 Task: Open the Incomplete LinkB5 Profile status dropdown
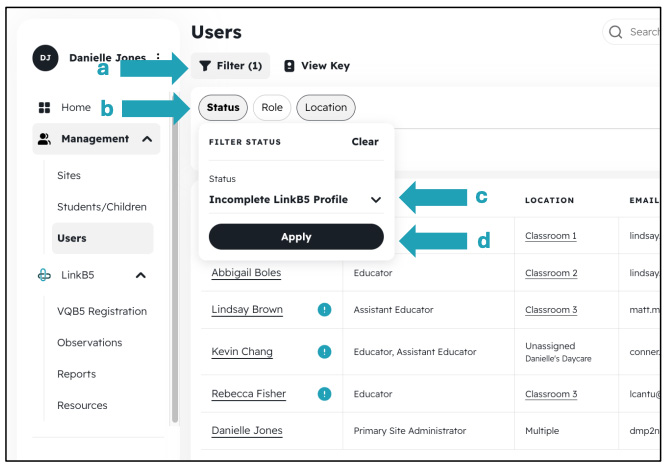296,200
